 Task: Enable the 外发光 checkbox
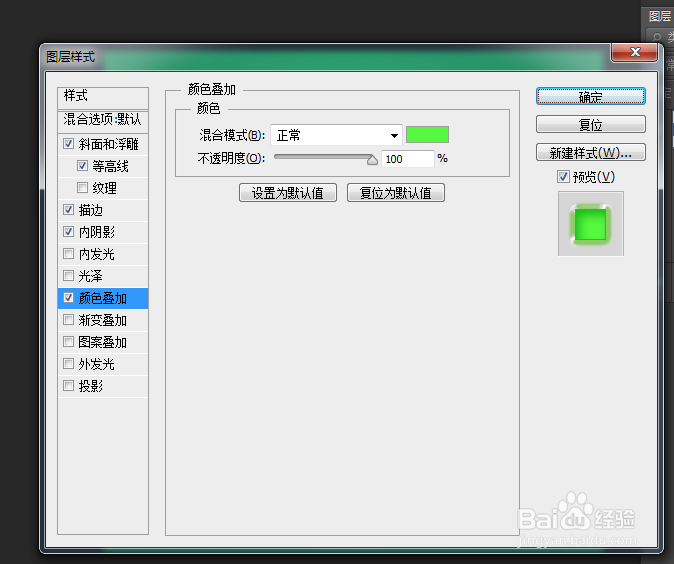point(68,364)
